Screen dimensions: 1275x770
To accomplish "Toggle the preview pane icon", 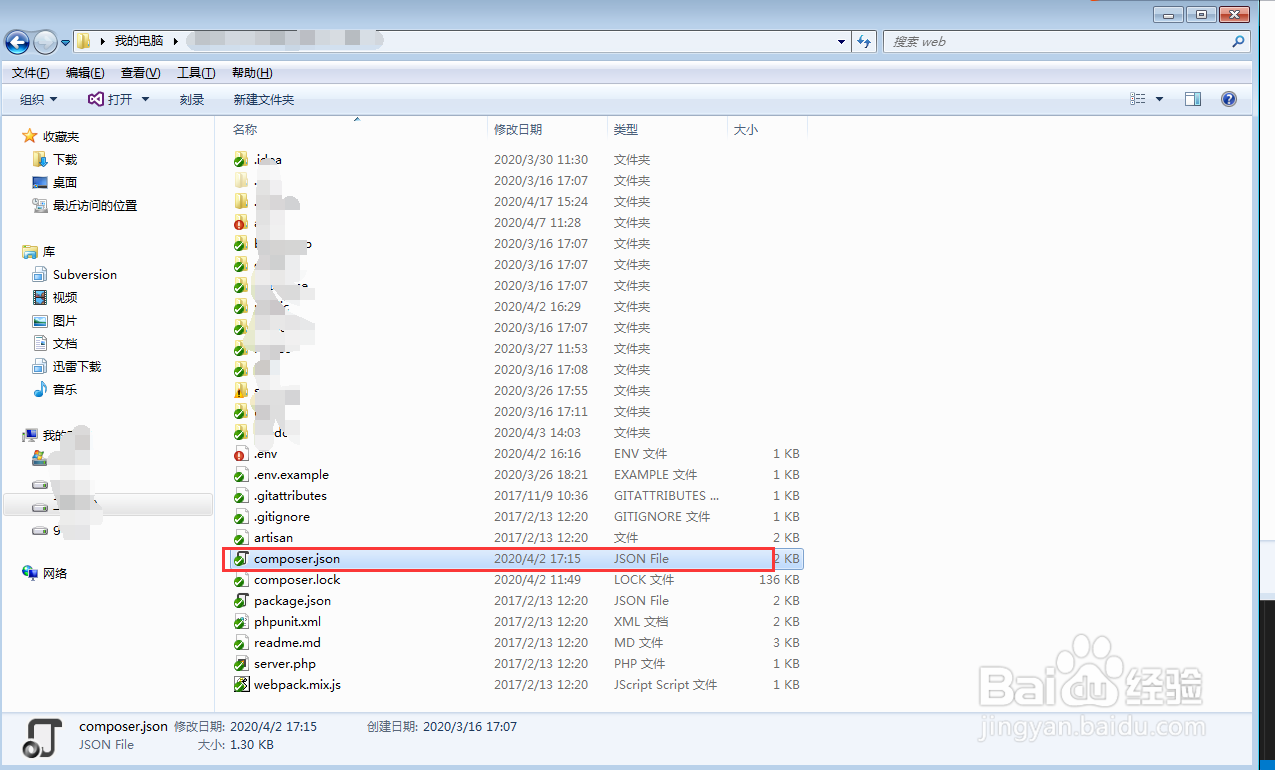I will [1193, 99].
